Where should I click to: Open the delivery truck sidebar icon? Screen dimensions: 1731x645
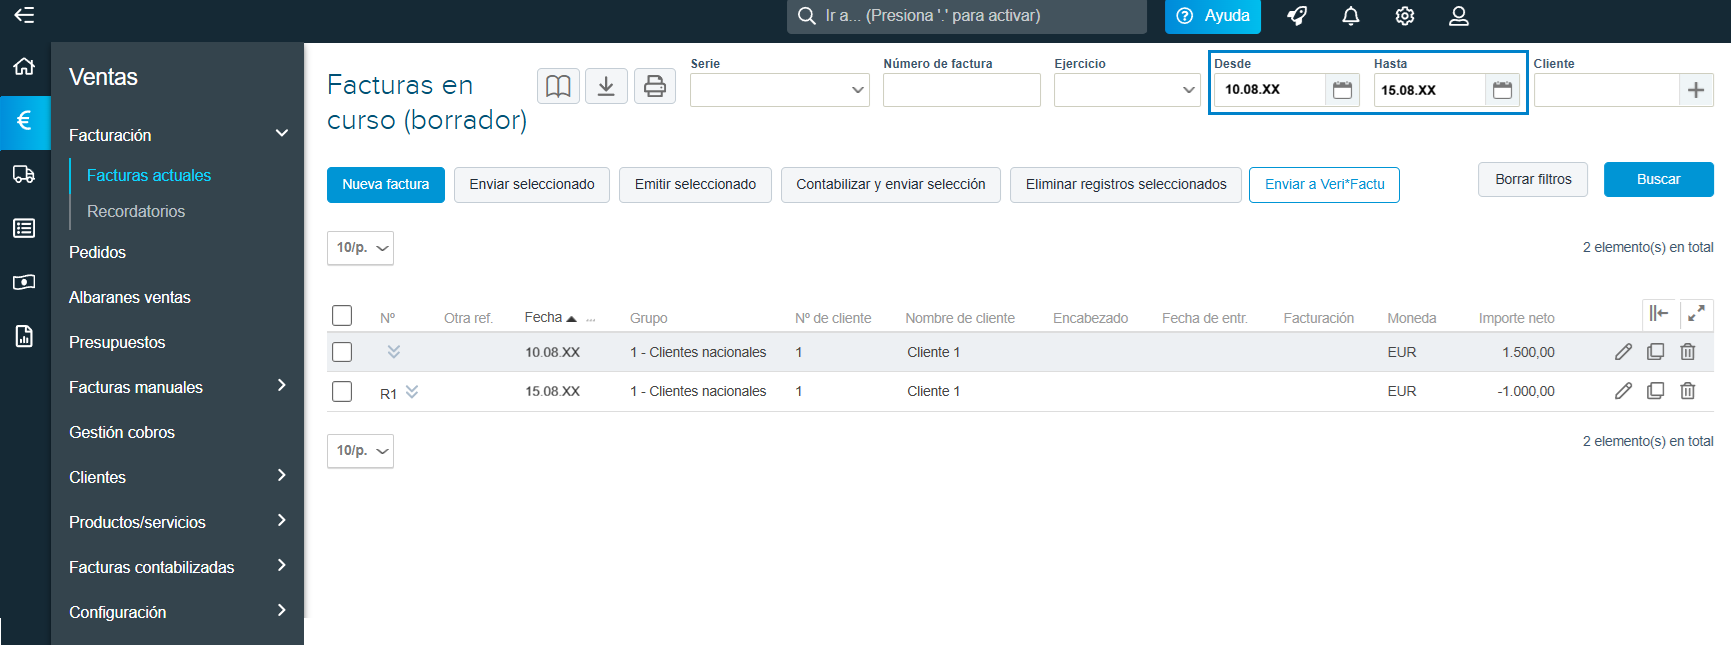[x=24, y=174]
